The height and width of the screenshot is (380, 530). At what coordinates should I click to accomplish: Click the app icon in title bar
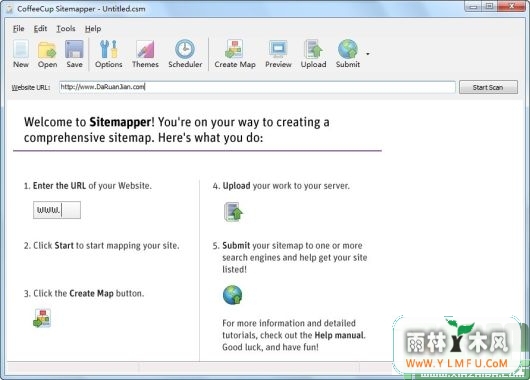point(9,9)
